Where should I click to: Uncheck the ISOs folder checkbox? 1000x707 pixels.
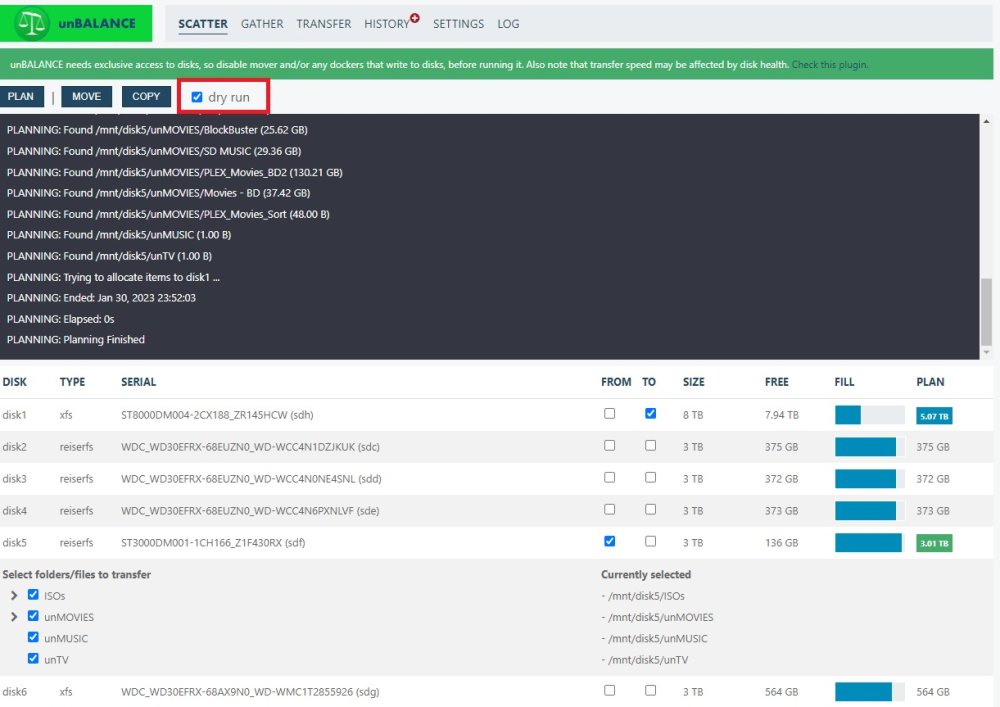coord(33,595)
